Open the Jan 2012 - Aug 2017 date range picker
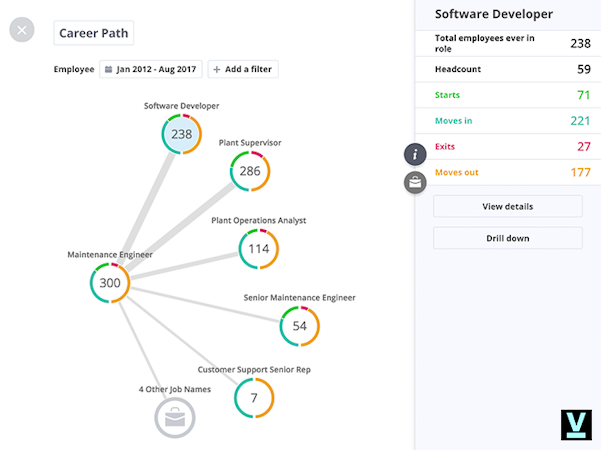The image size is (601, 450). 151,69
